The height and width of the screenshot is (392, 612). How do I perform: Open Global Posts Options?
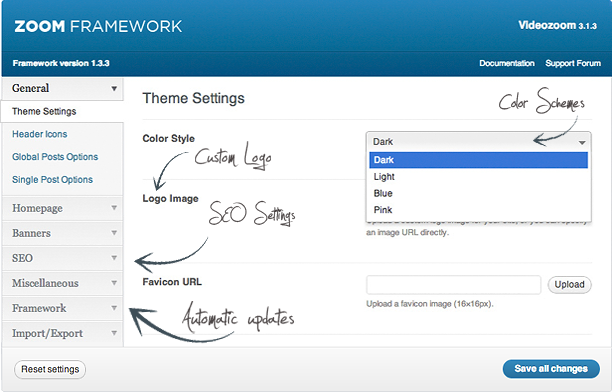click(x=55, y=157)
